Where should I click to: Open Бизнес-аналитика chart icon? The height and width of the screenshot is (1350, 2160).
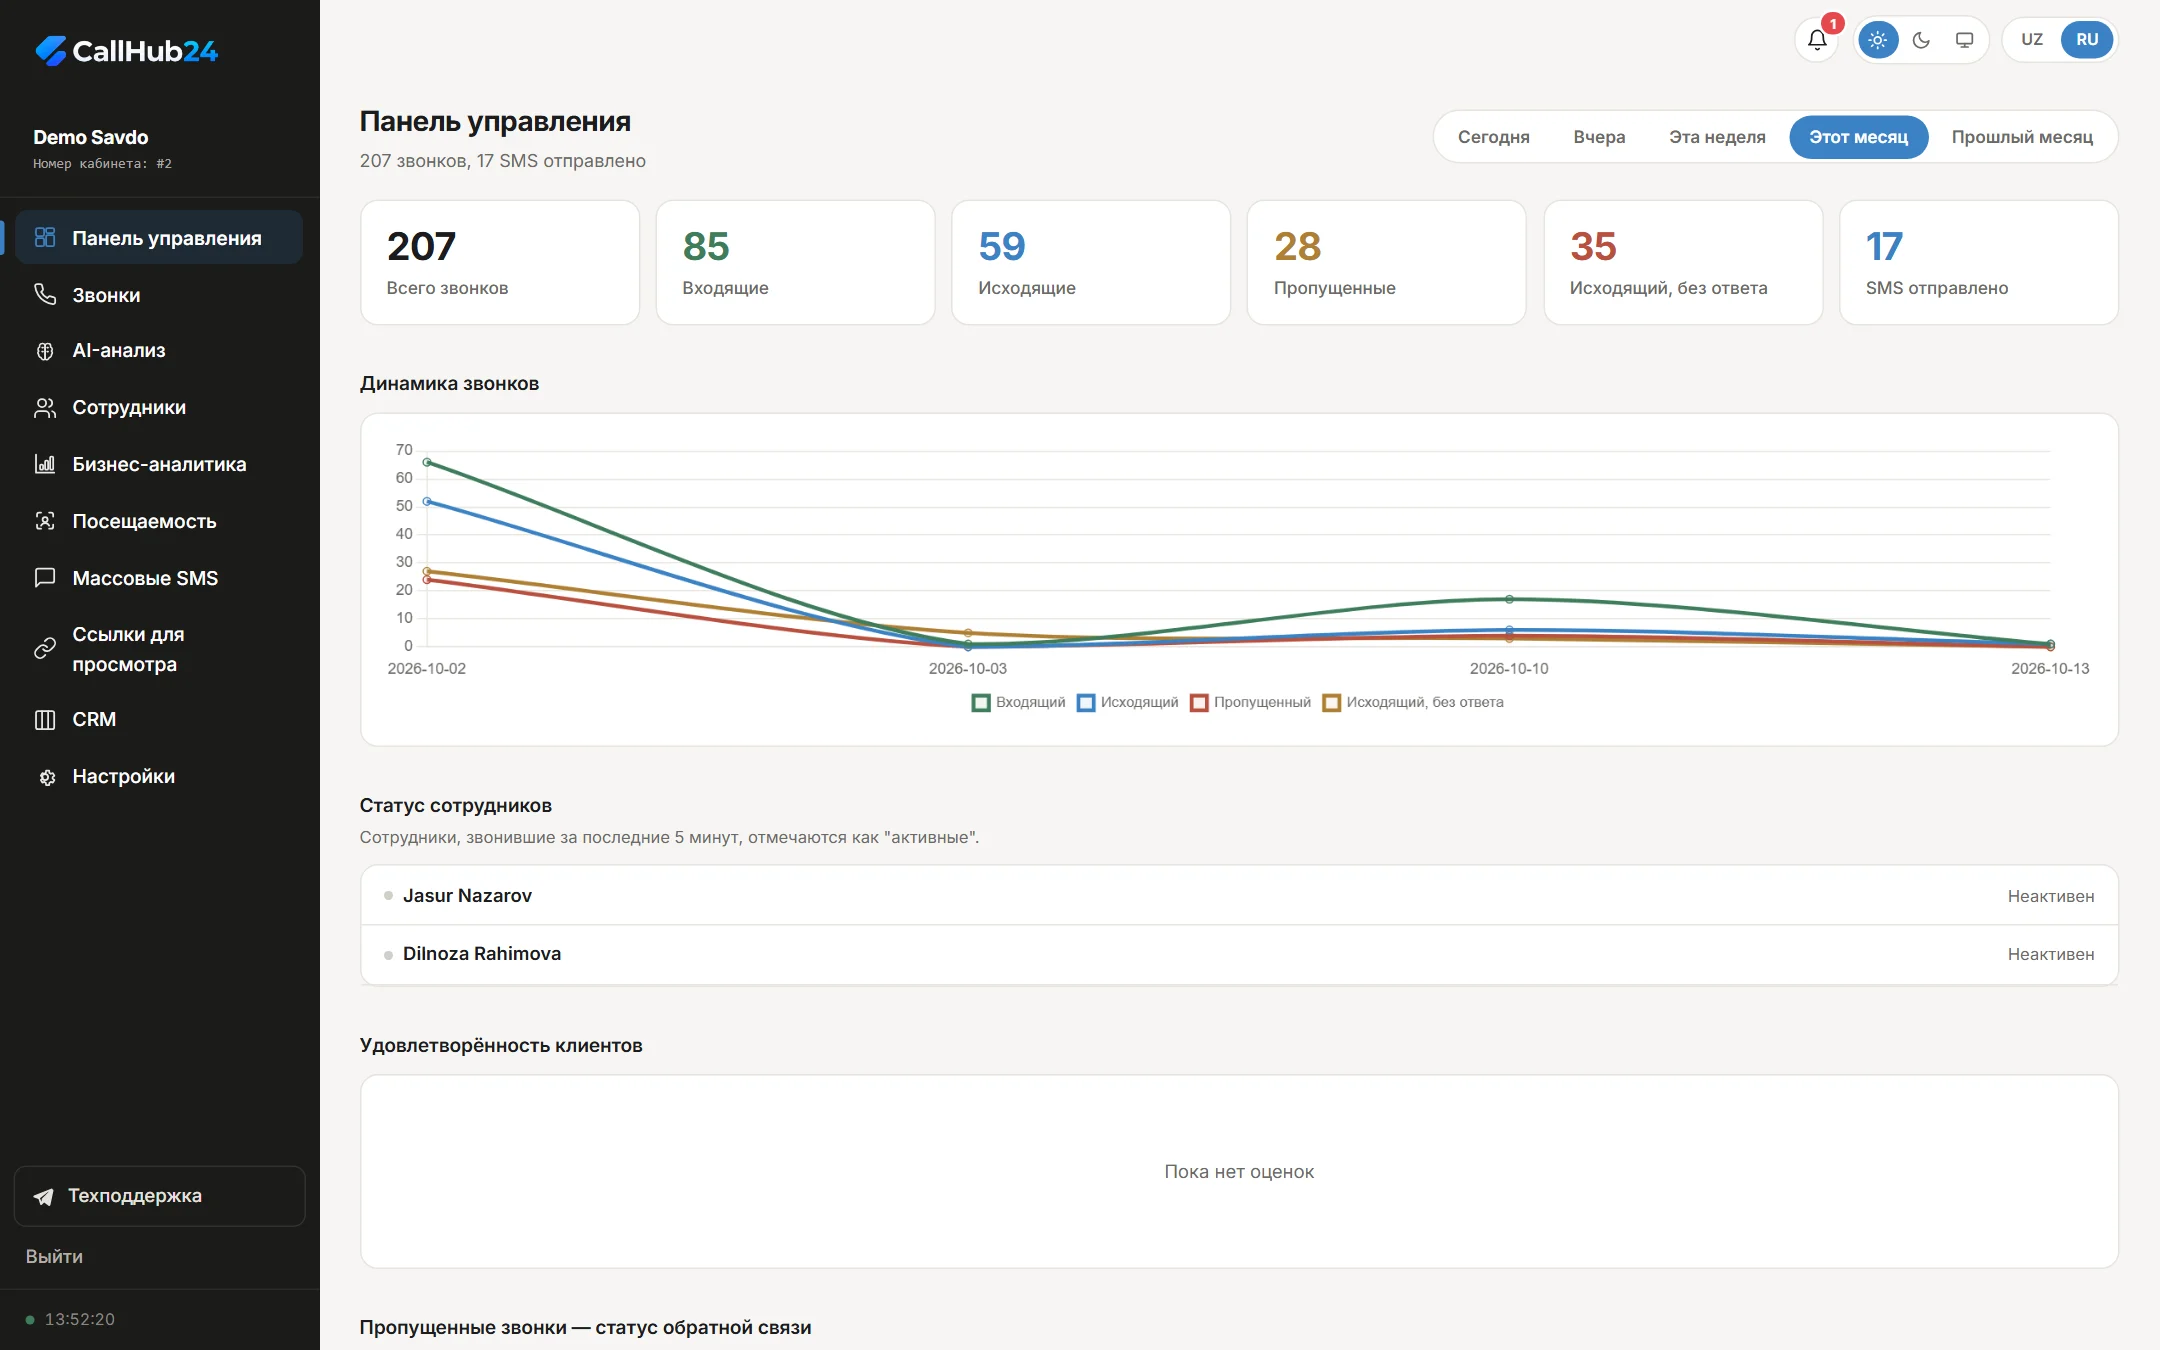[x=45, y=464]
